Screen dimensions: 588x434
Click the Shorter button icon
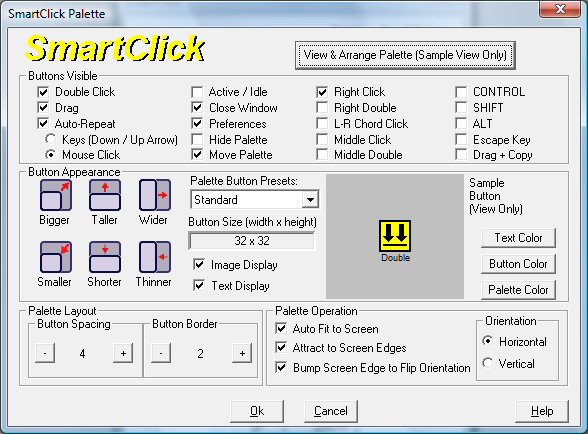point(105,257)
